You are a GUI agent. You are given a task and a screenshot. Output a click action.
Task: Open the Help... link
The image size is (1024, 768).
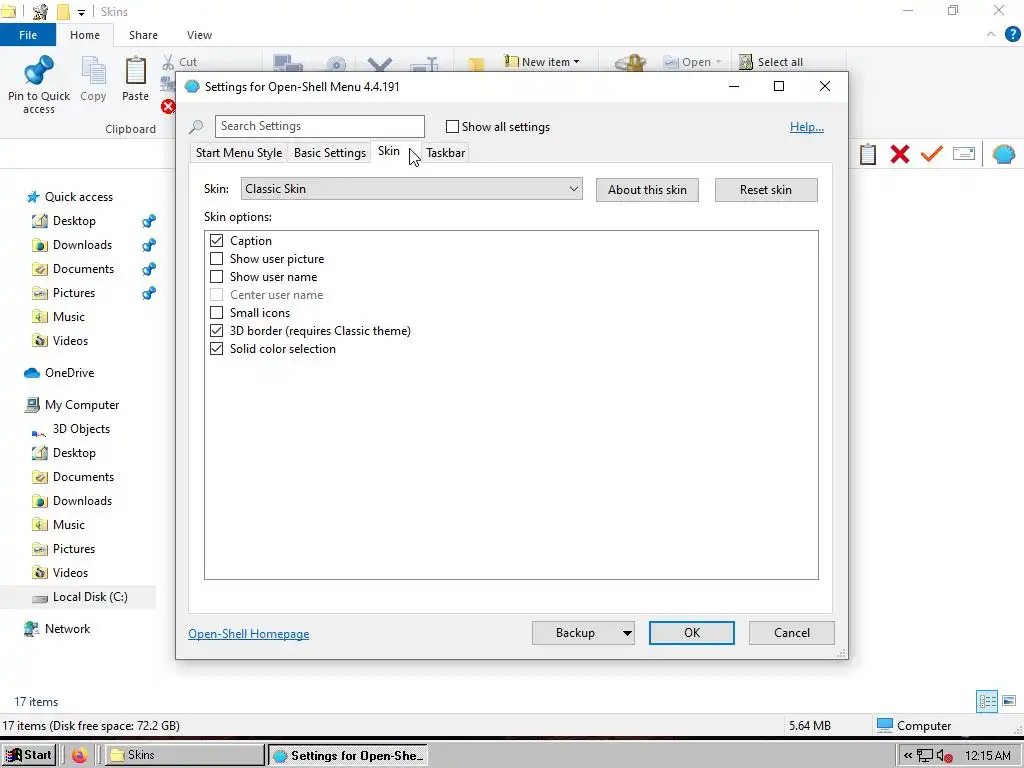[x=807, y=127]
